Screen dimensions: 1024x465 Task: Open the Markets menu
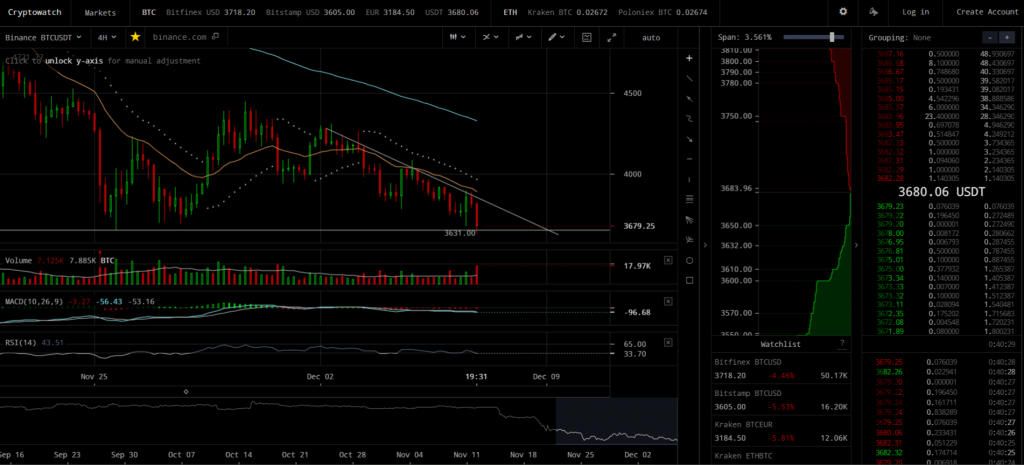point(99,12)
